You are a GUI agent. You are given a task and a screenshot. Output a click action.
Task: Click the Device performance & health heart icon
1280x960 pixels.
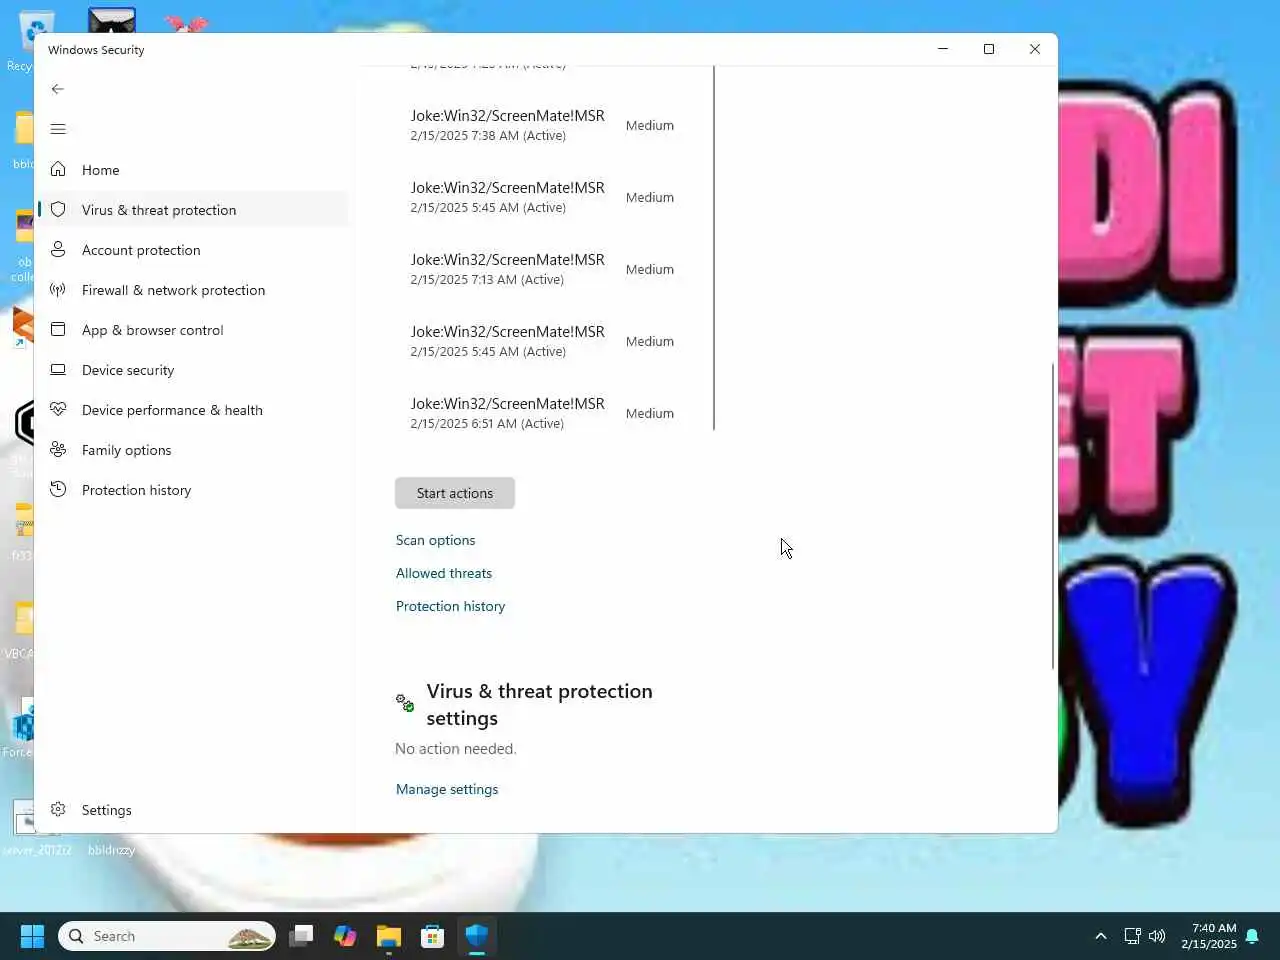coord(58,409)
